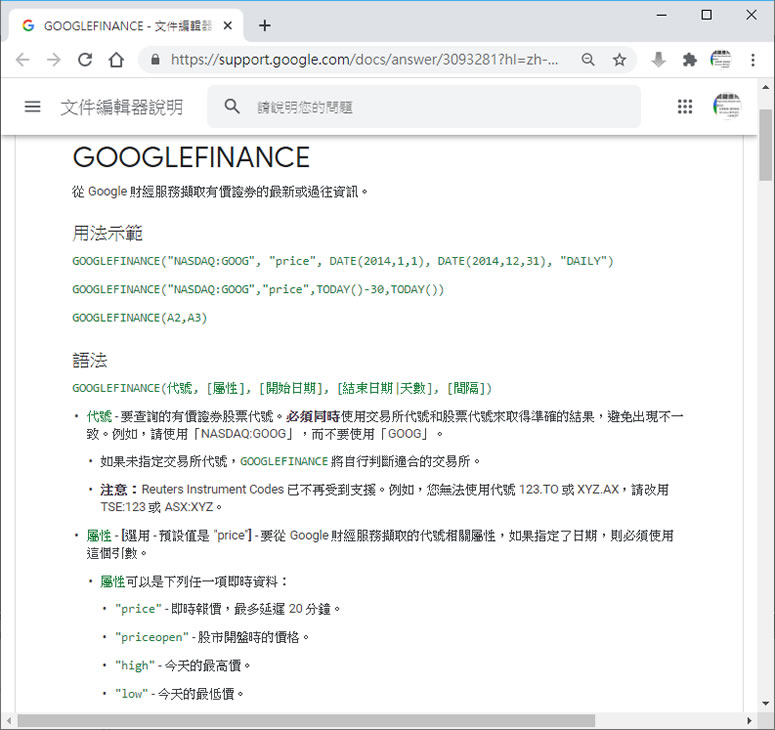The height and width of the screenshot is (730, 775).
Task: Click the search magnifier in help search box
Action: 232,106
